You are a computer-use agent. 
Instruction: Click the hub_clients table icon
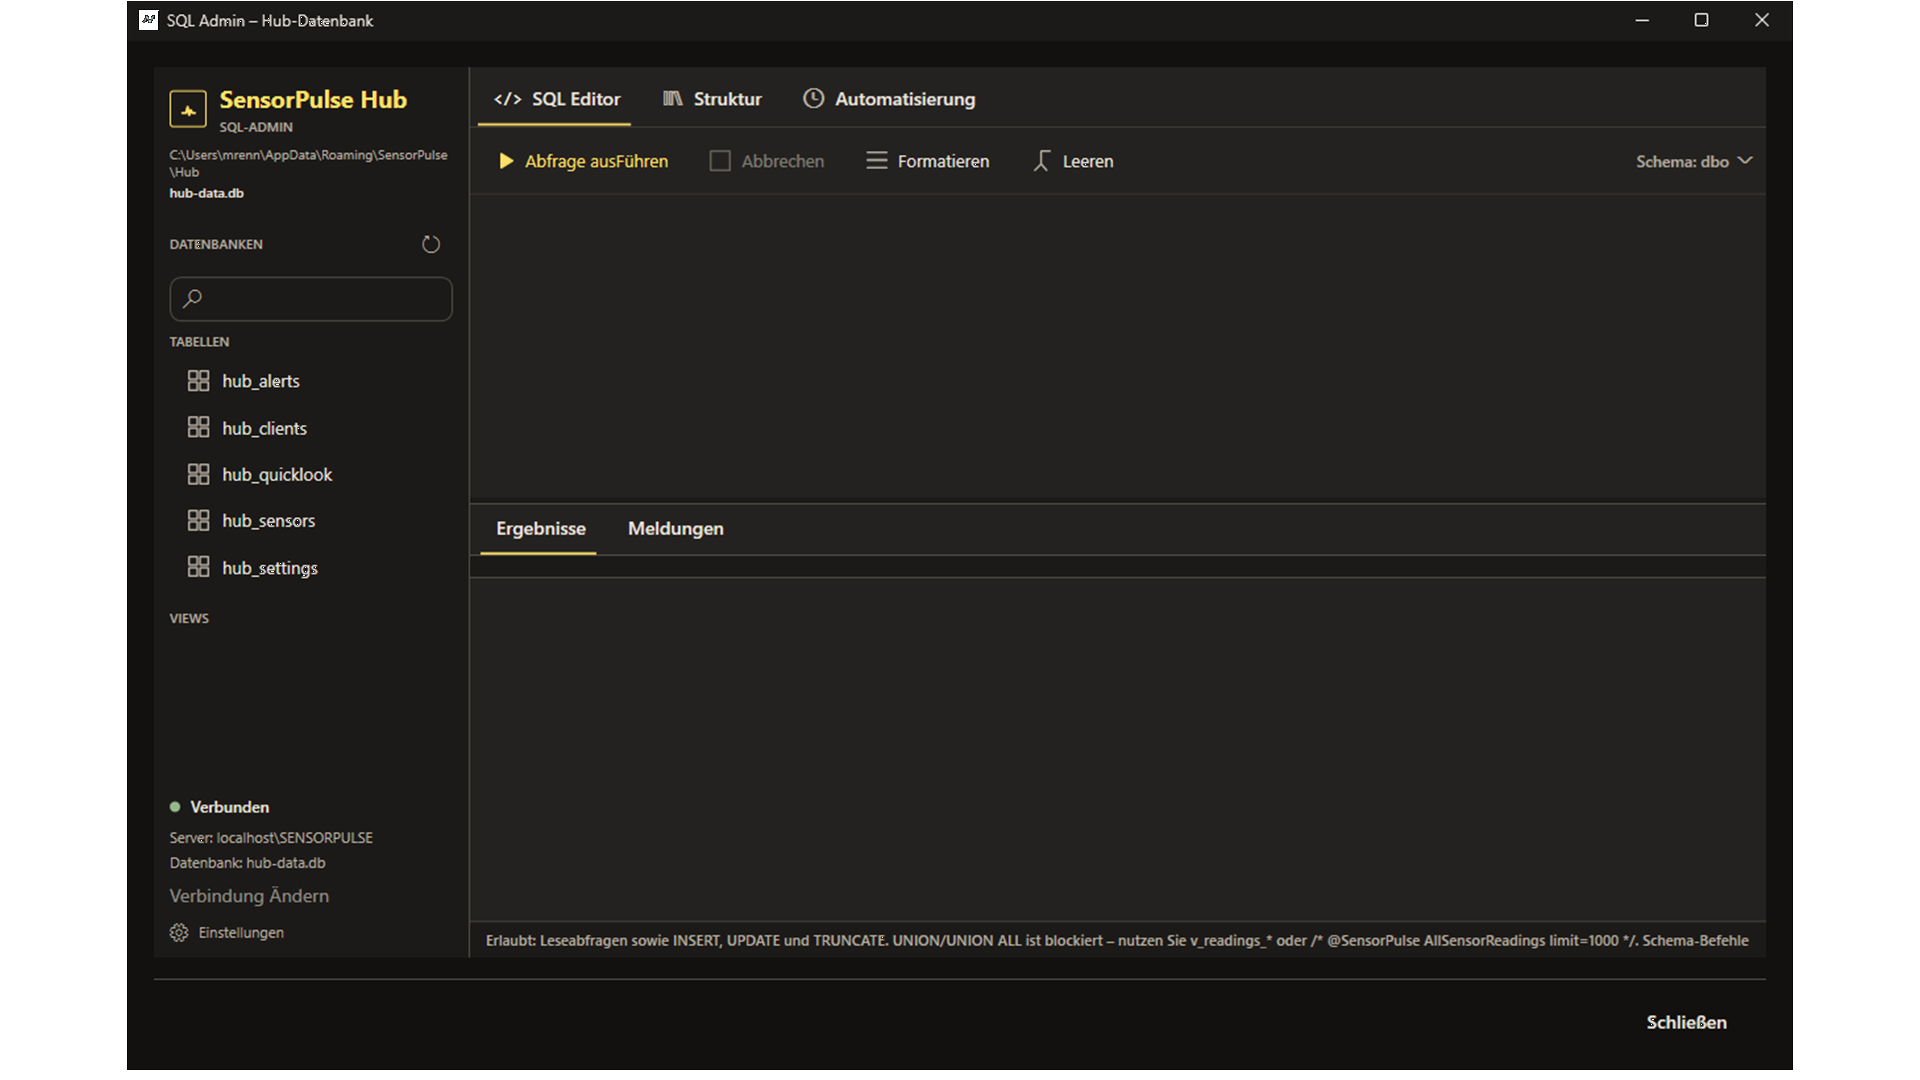tap(198, 427)
